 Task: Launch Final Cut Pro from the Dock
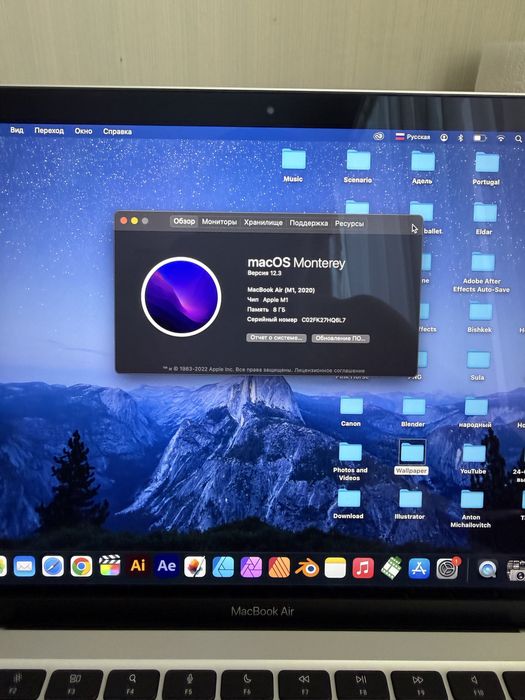click(x=109, y=567)
